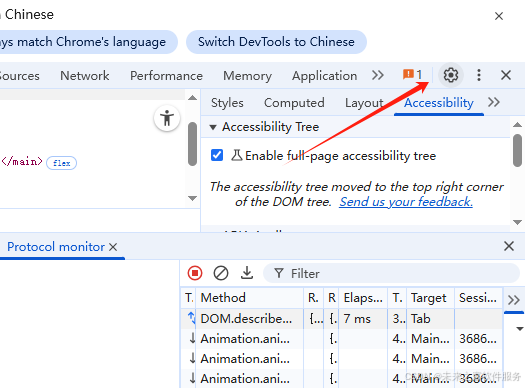Switch to accessibility tree view button
Image resolution: width=525 pixels, height=388 pixels.
click(x=167, y=118)
